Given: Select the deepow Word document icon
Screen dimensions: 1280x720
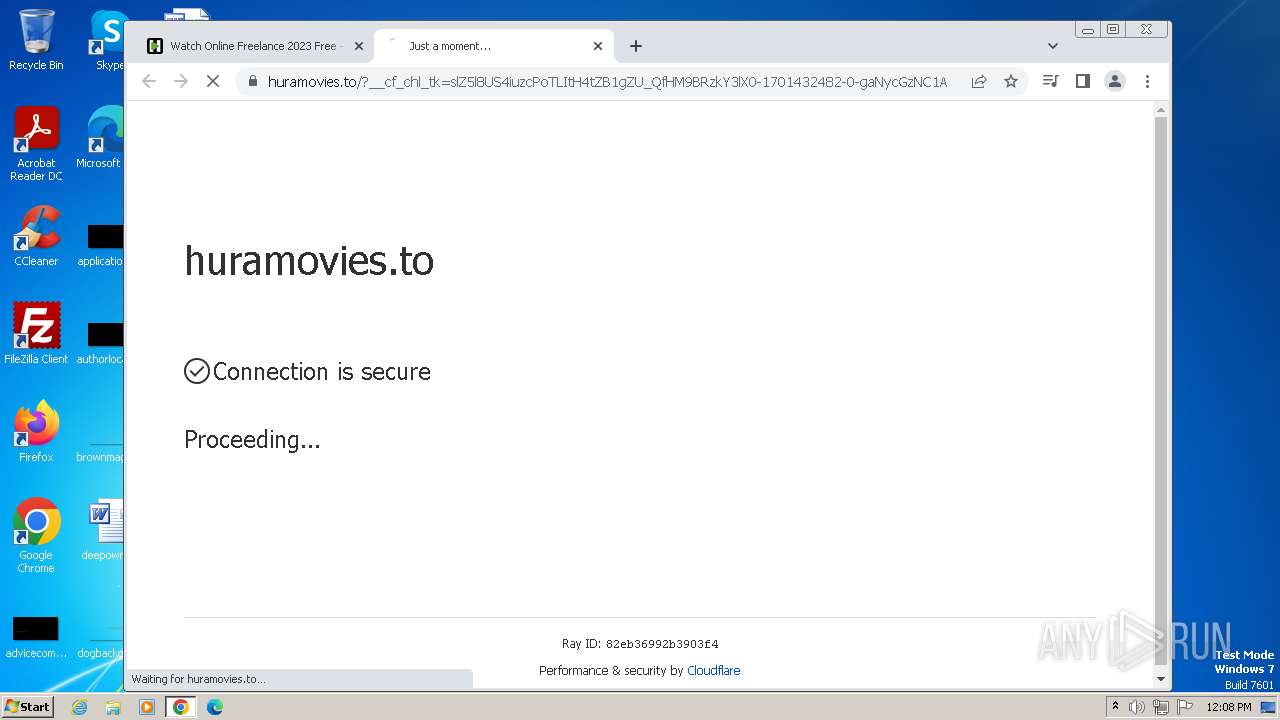Looking at the screenshot, I should pos(103,530).
